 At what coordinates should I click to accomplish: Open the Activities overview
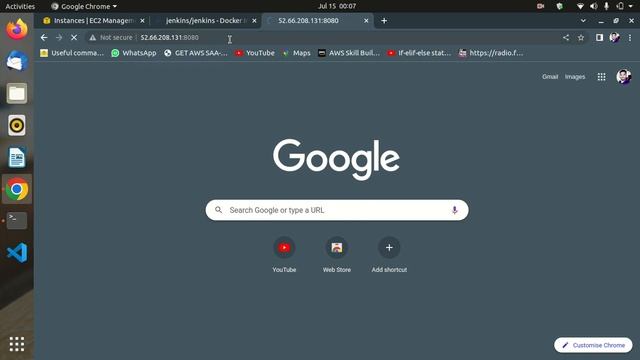(x=20, y=7)
